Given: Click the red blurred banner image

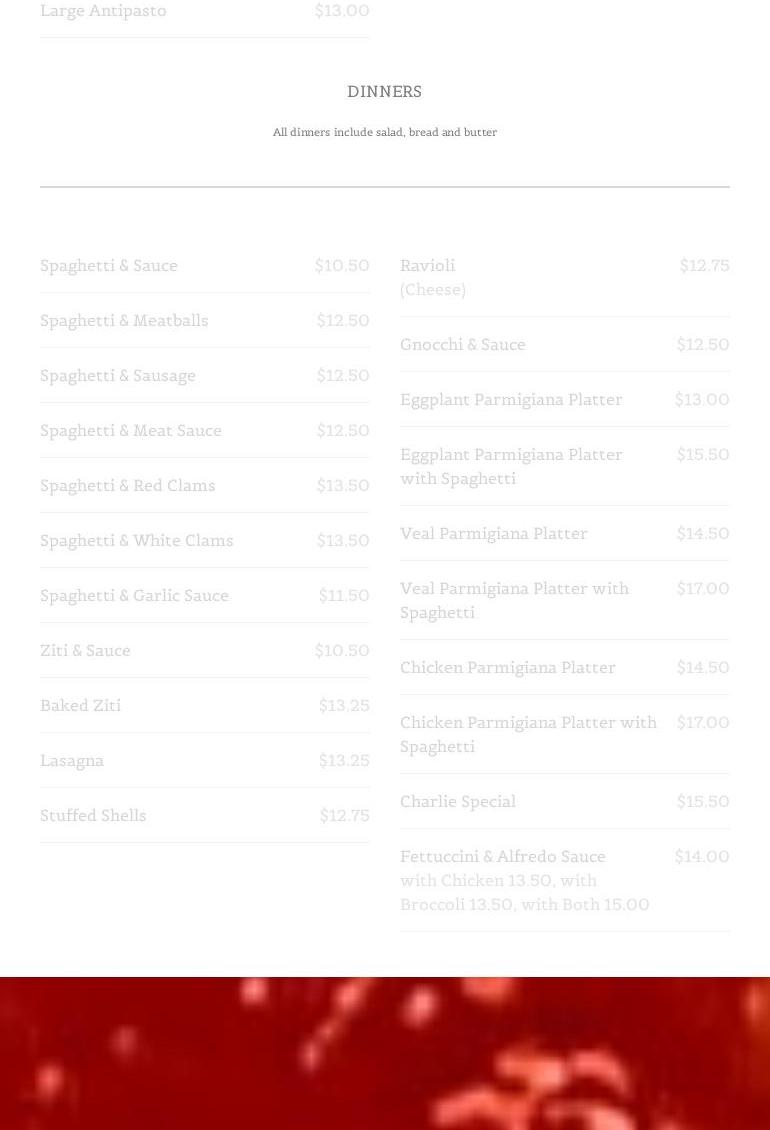Looking at the screenshot, I should tap(385, 1053).
